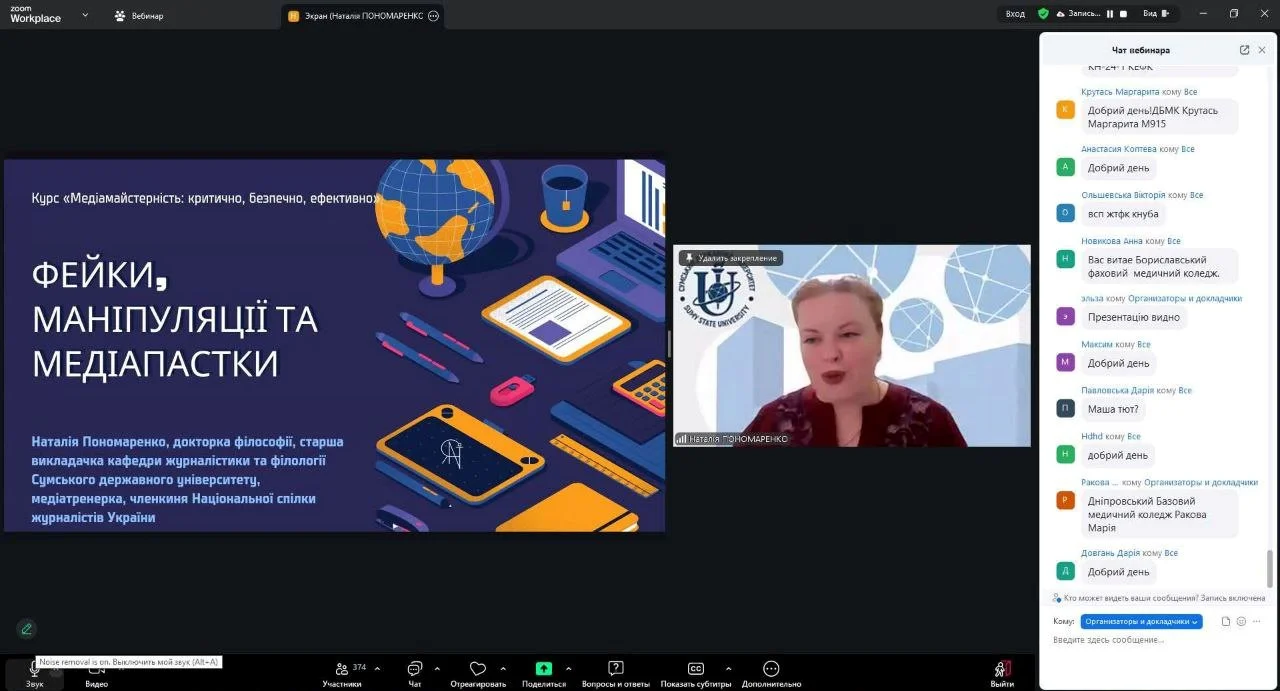Toggle camera with the Видео button
The height and width of the screenshot is (691, 1280).
pos(96,673)
